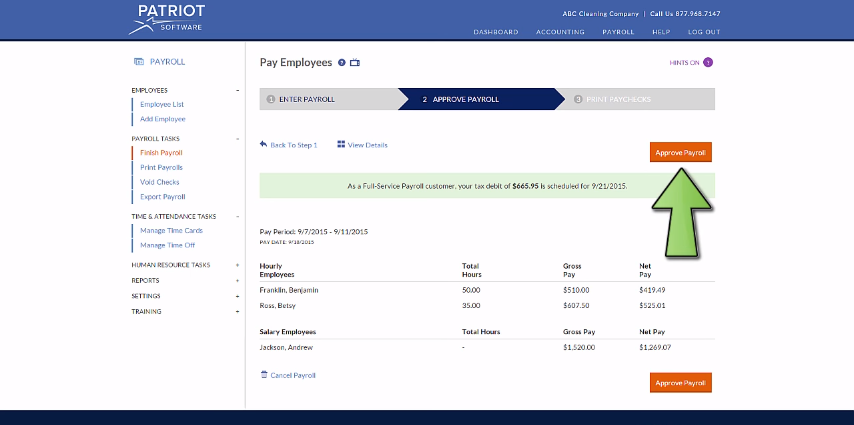Open the Accounting top menu

(x=560, y=32)
